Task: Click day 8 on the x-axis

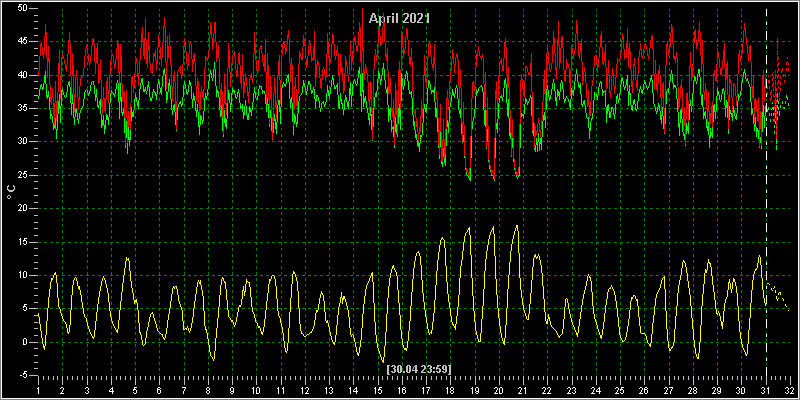Action: (x=208, y=389)
